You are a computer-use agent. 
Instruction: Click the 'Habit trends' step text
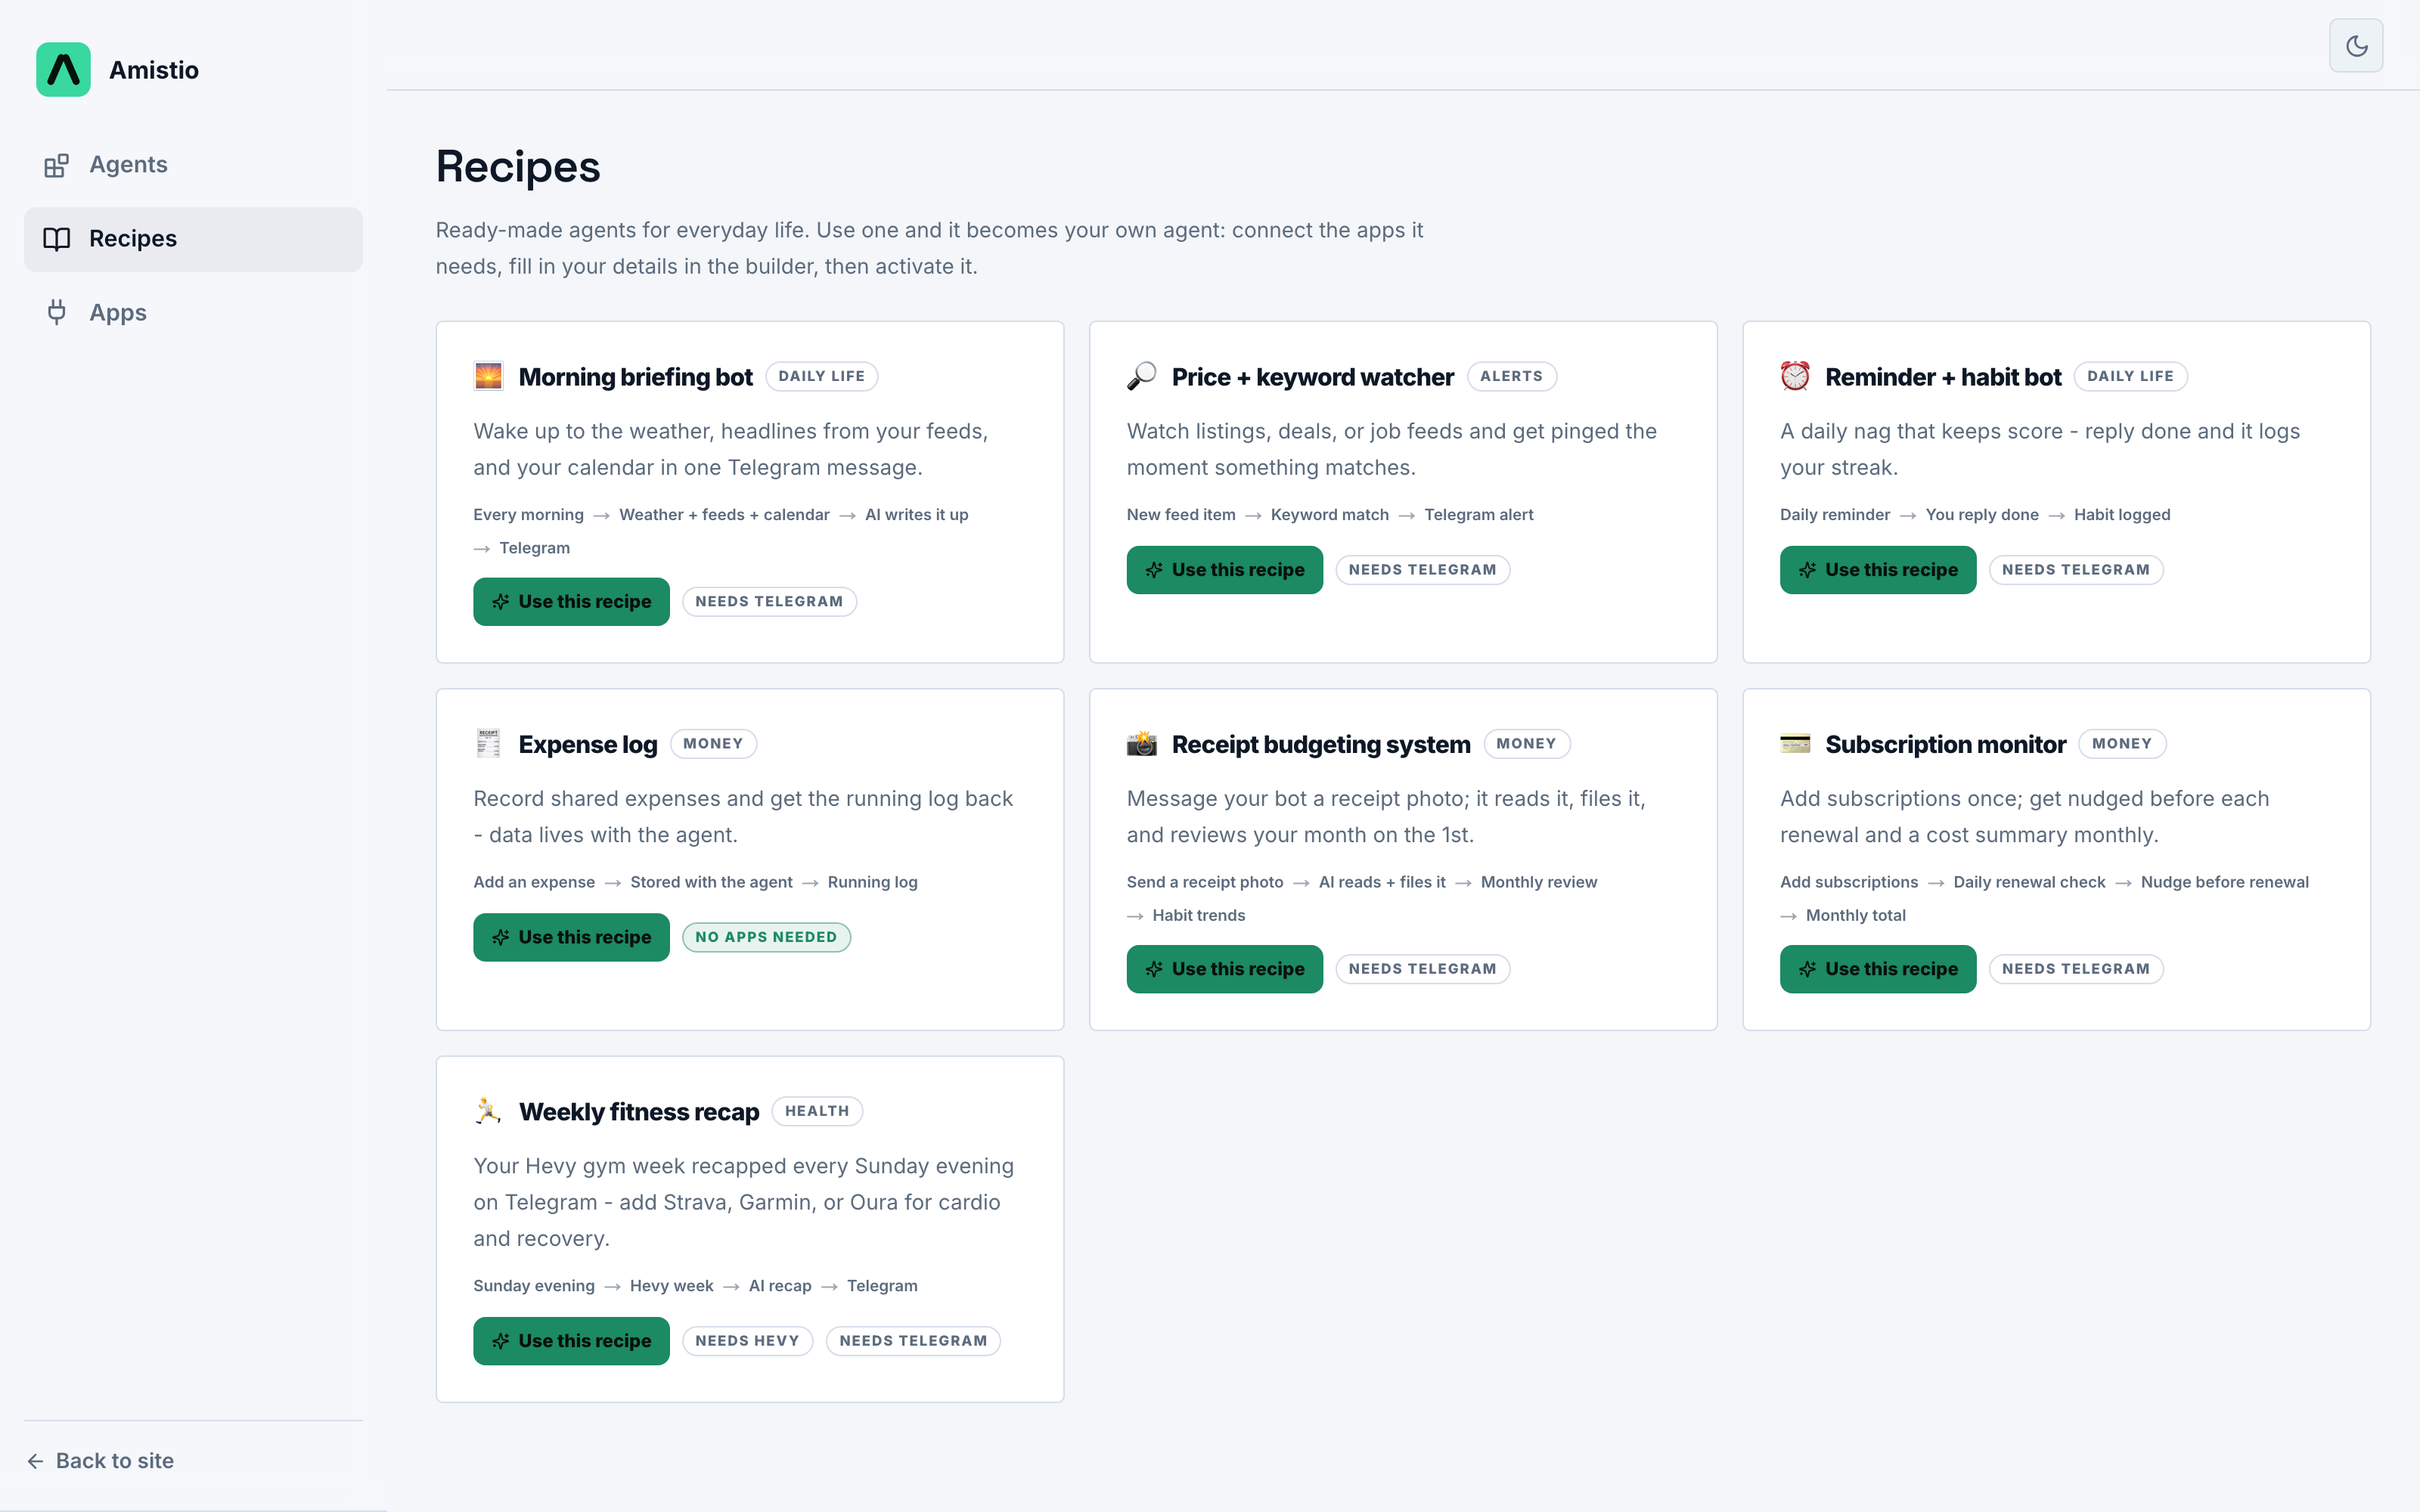pos(1198,916)
